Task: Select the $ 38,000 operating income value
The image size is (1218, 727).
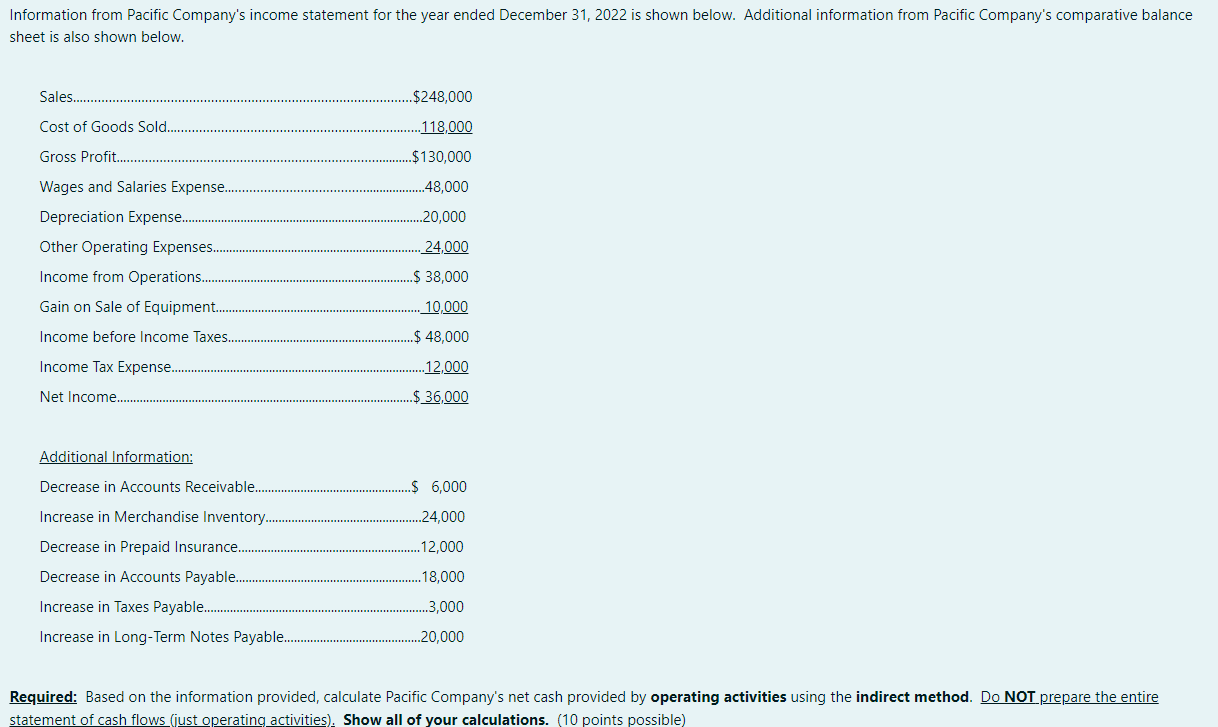Action: tap(441, 277)
